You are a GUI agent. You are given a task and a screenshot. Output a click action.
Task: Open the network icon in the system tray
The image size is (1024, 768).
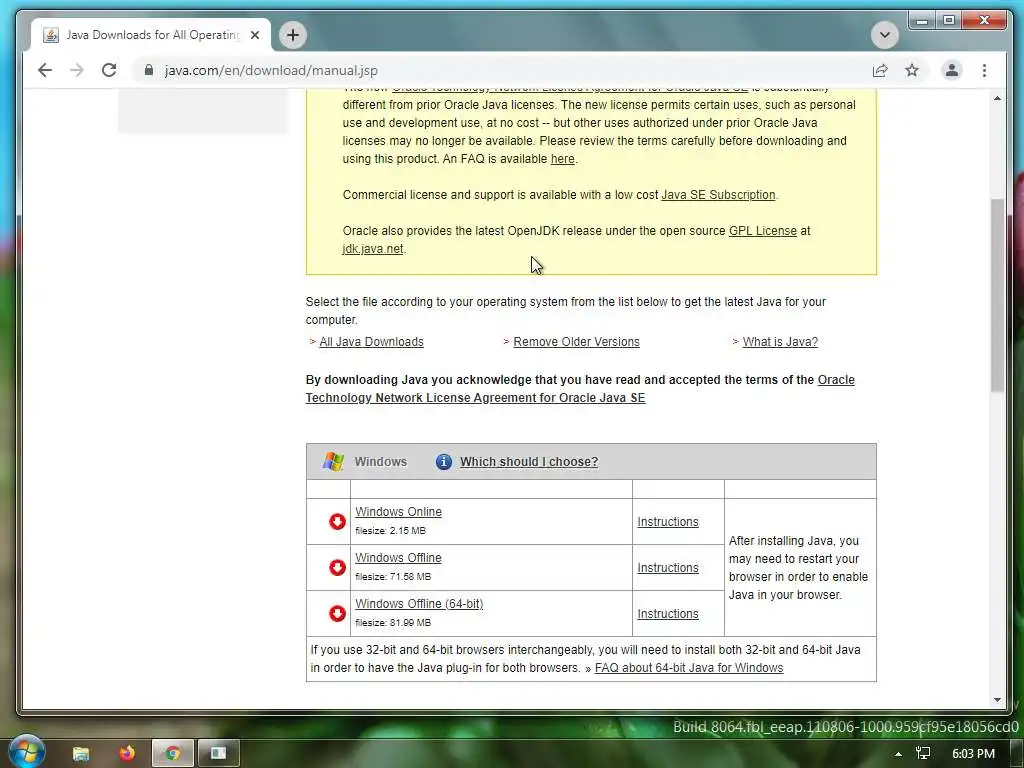(923, 754)
